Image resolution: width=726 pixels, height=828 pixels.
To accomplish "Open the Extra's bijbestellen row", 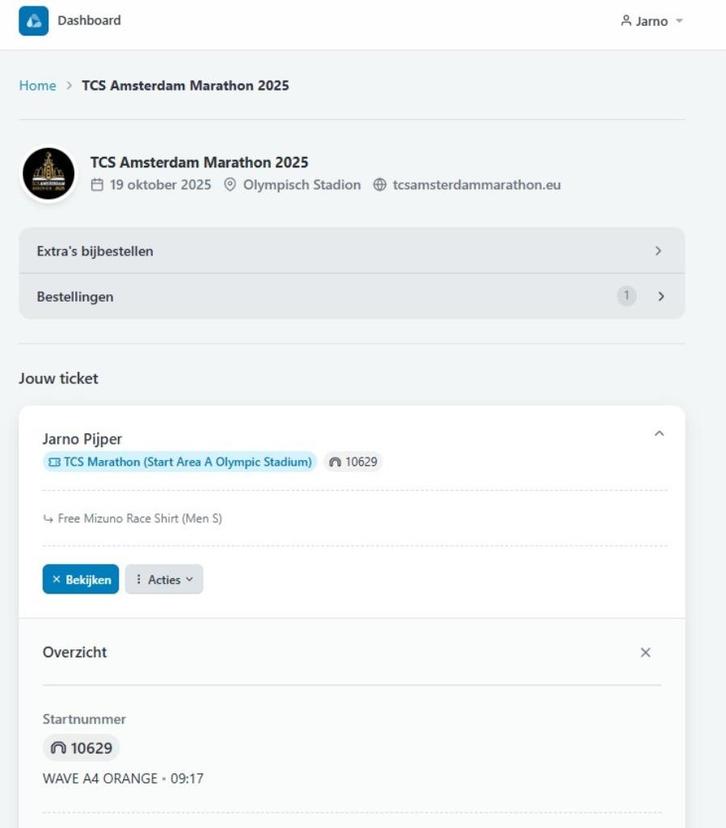I will (x=351, y=251).
